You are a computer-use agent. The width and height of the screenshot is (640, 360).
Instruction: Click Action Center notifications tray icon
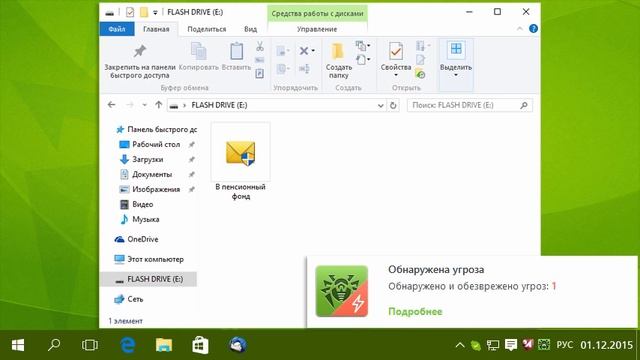[x=511, y=345]
